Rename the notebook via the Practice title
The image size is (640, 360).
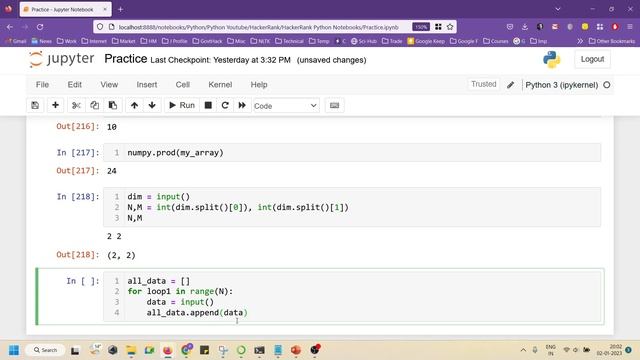click(125, 59)
